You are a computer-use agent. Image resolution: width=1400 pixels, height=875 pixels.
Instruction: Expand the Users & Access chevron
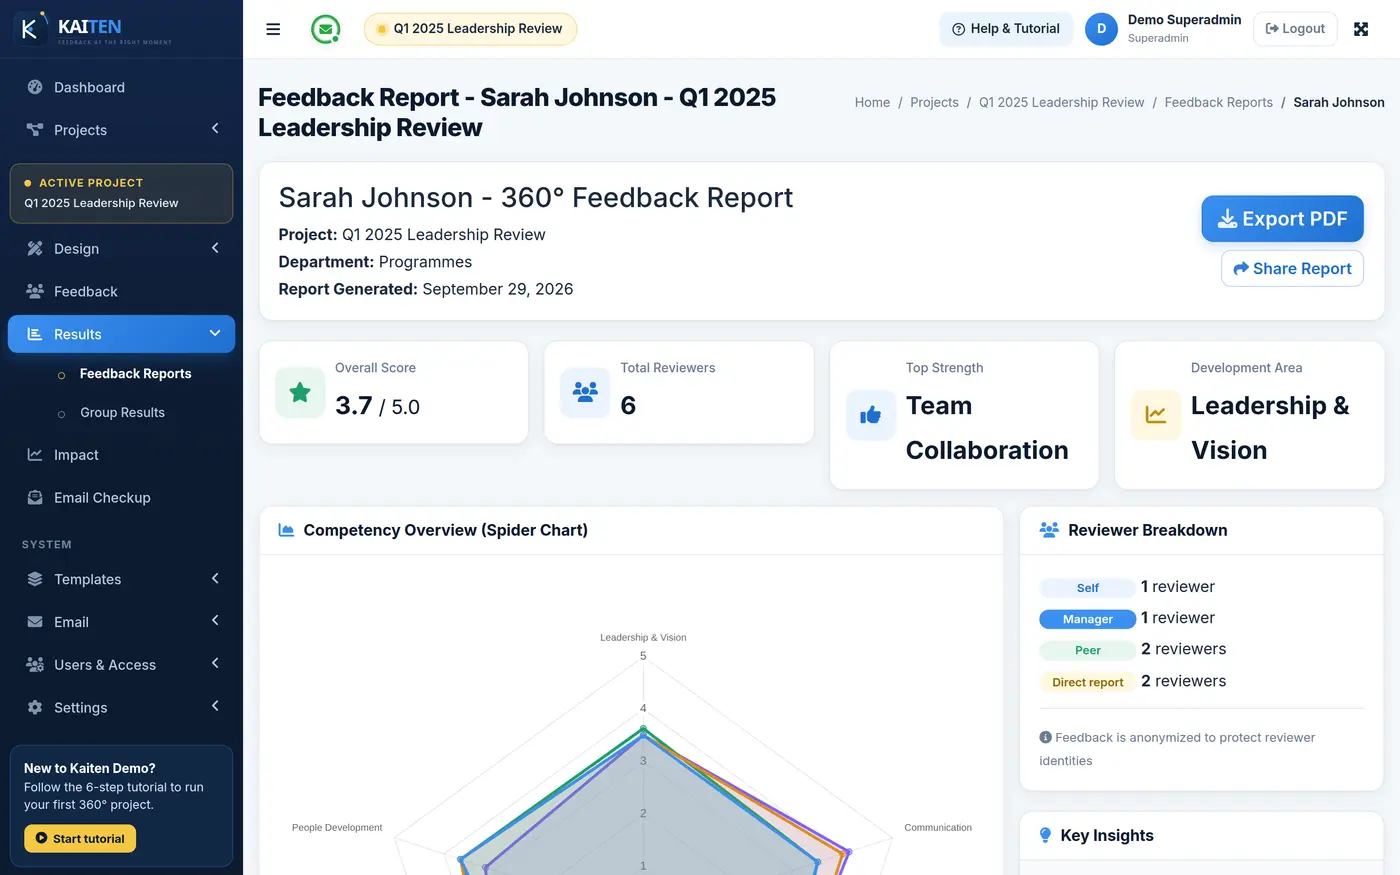[x=215, y=664]
